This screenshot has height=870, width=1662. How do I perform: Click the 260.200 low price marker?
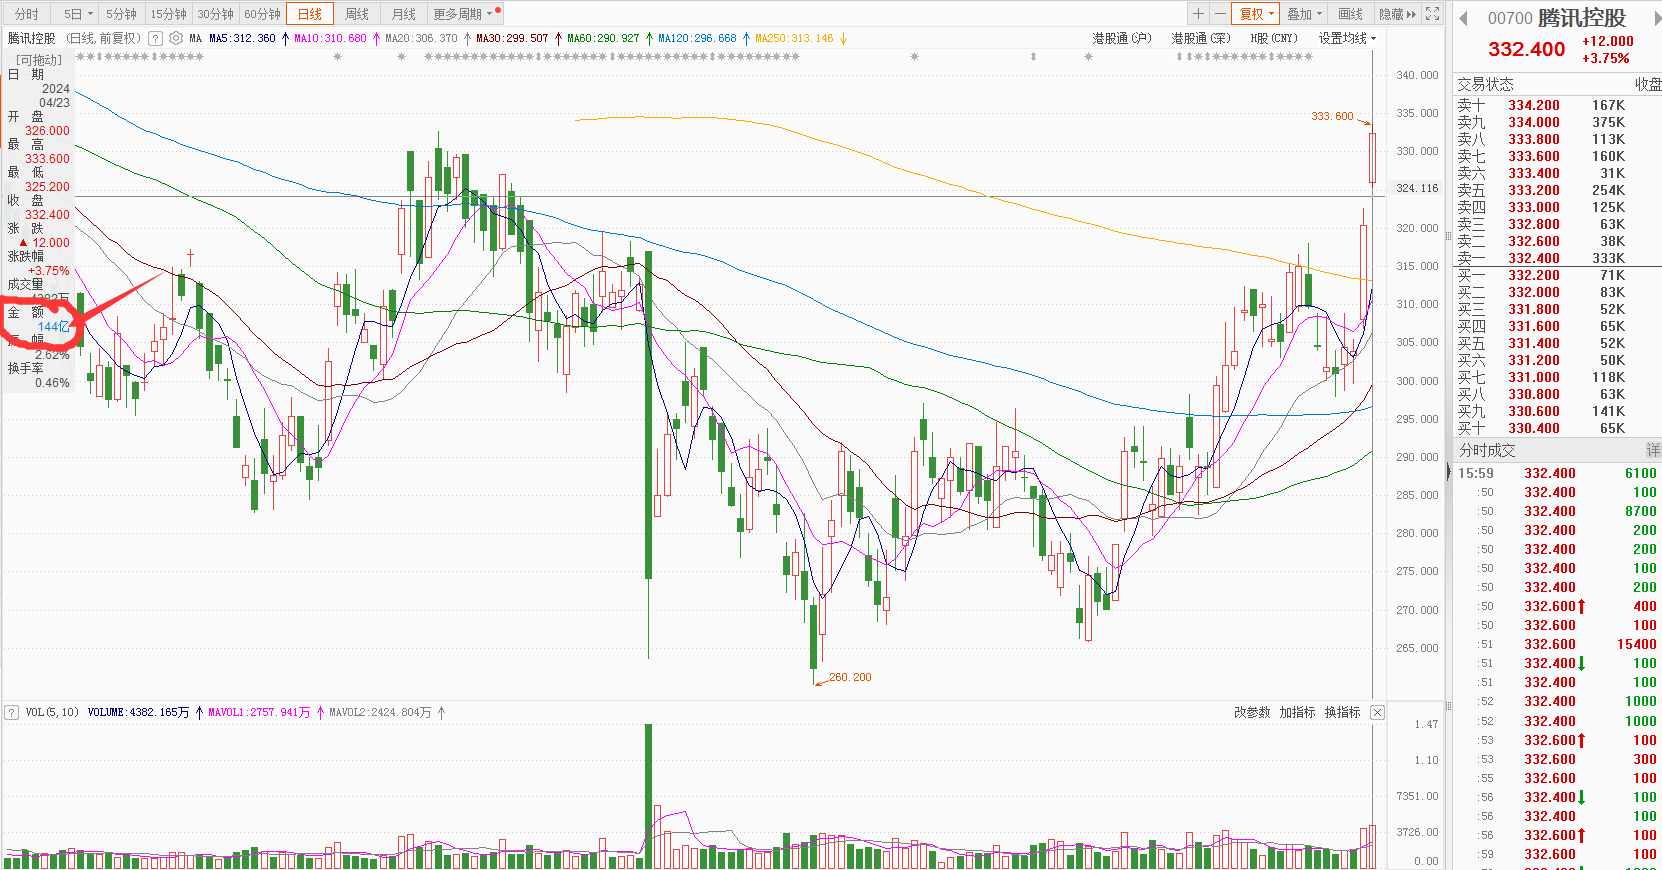pyautogui.click(x=850, y=677)
